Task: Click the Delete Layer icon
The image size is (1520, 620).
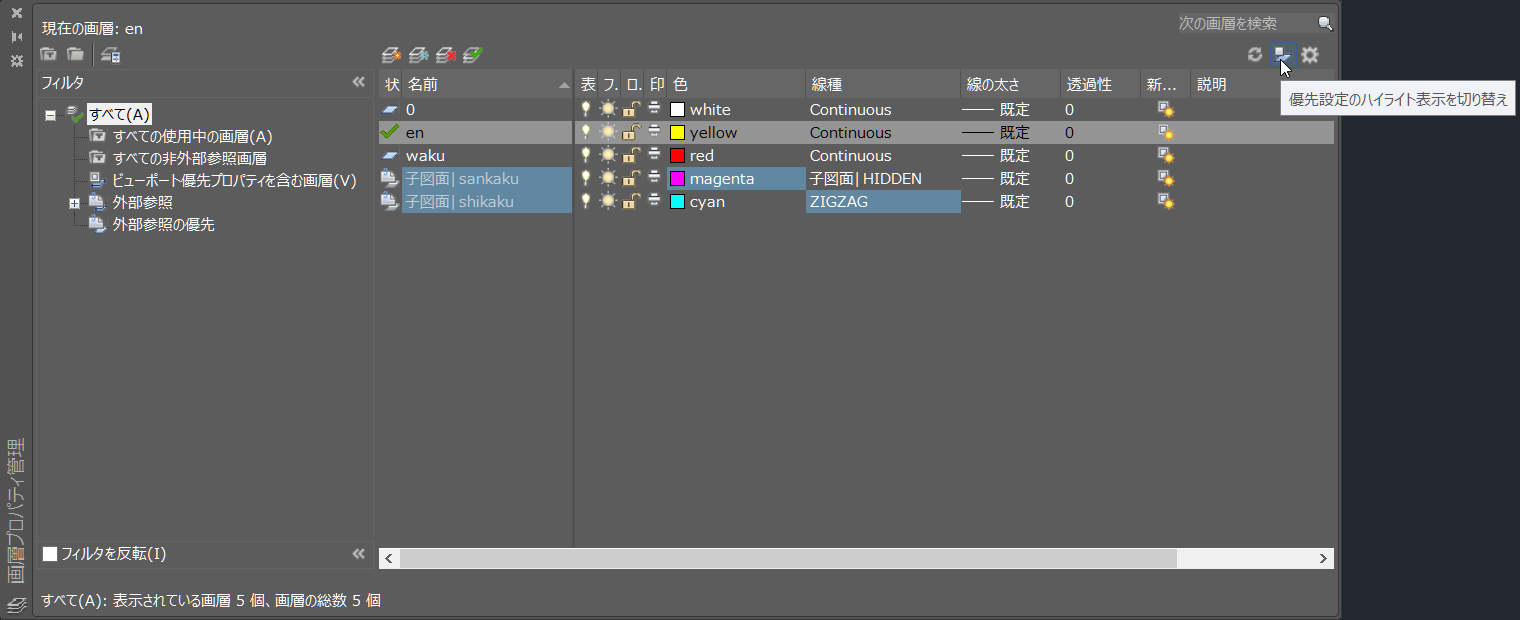Action: [x=445, y=54]
